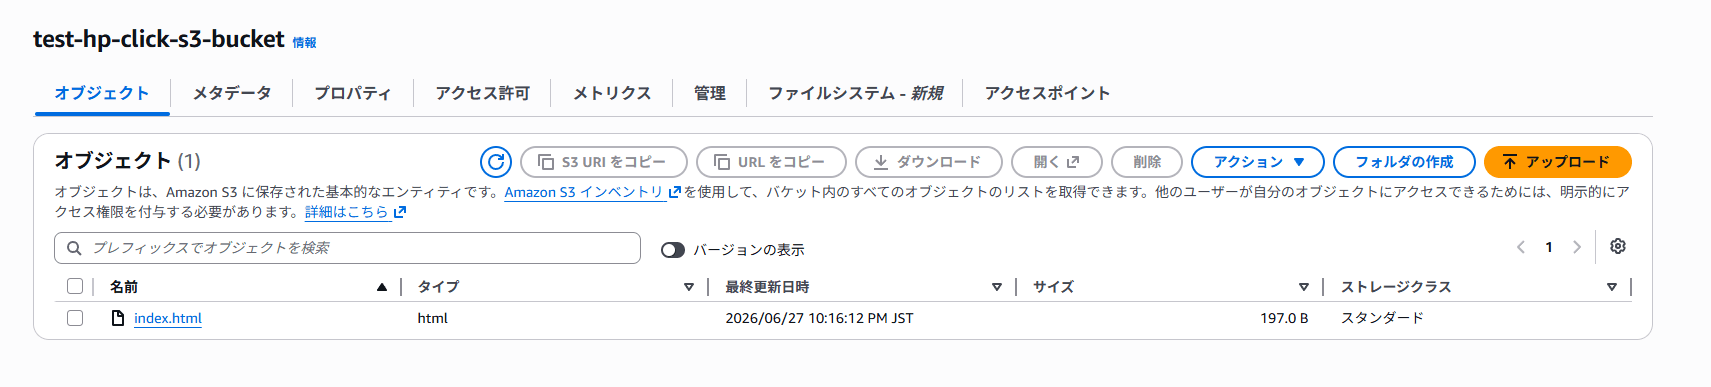The image size is (1711, 387).
Task: Open the index.html object link
Action: click(x=168, y=318)
